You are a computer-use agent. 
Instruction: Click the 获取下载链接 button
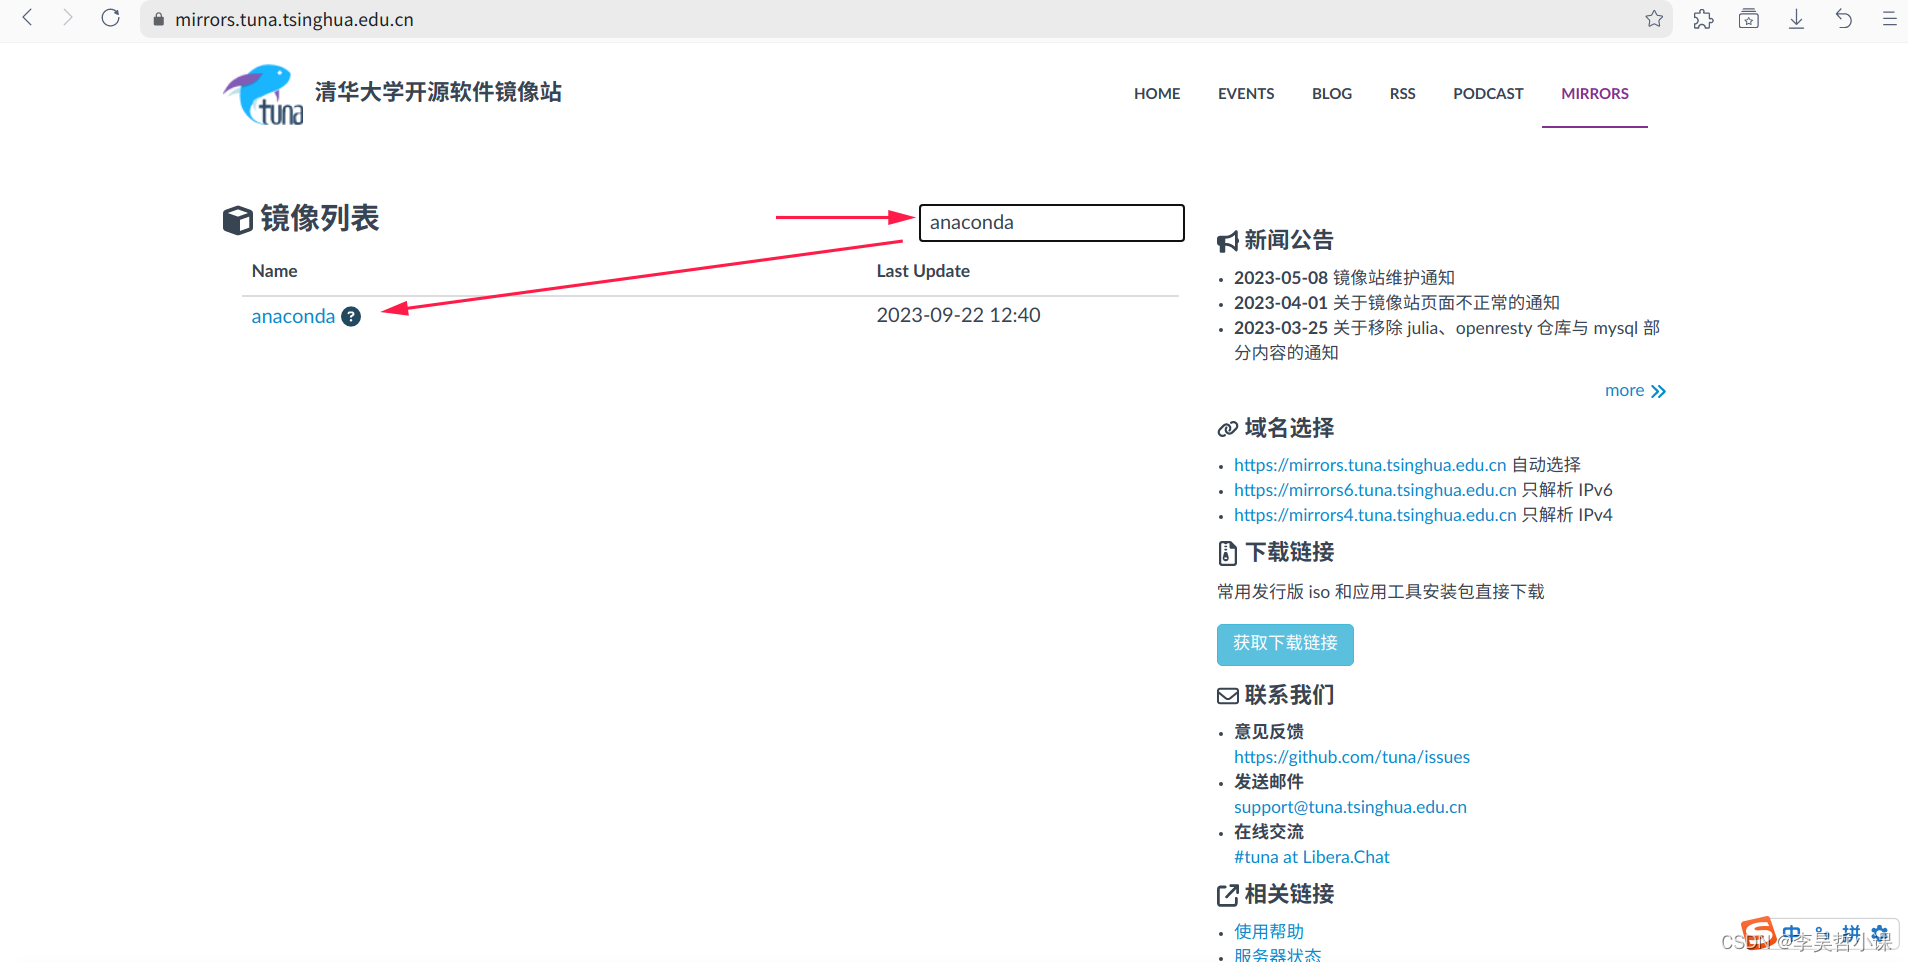(x=1285, y=644)
